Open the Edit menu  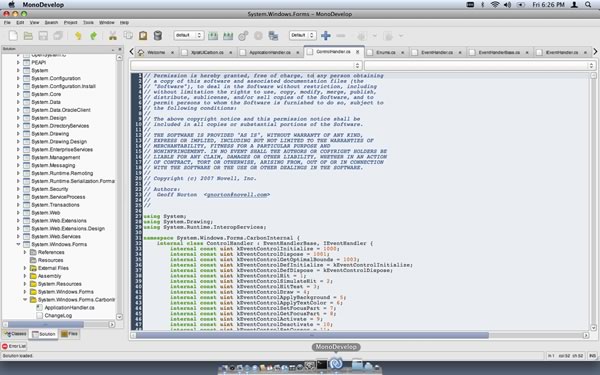pyautogui.click(x=20, y=23)
